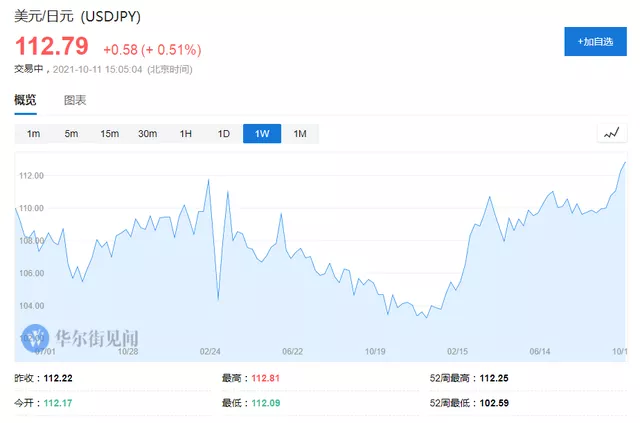
Task: Click the 华尔街见闻 watermark logo
Action: [x=95, y=336]
